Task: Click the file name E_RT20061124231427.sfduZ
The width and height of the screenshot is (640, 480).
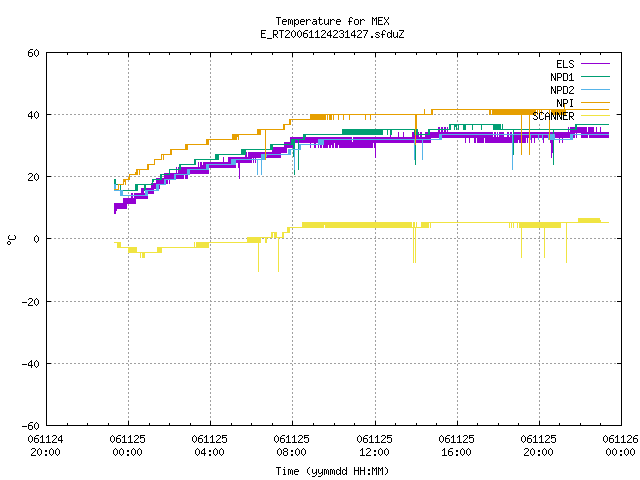Action: click(332, 34)
